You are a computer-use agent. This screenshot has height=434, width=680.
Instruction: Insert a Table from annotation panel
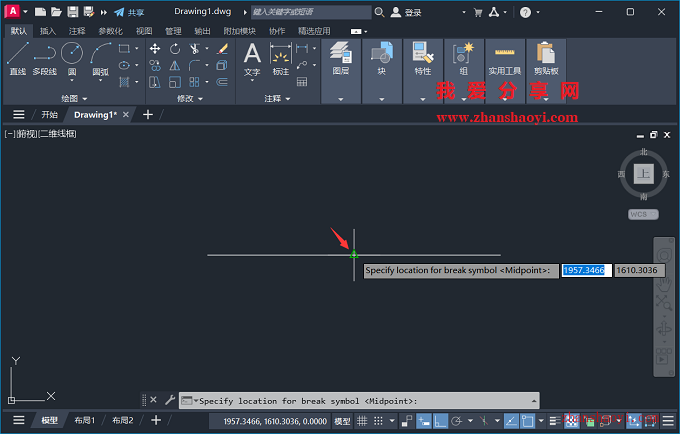(302, 82)
